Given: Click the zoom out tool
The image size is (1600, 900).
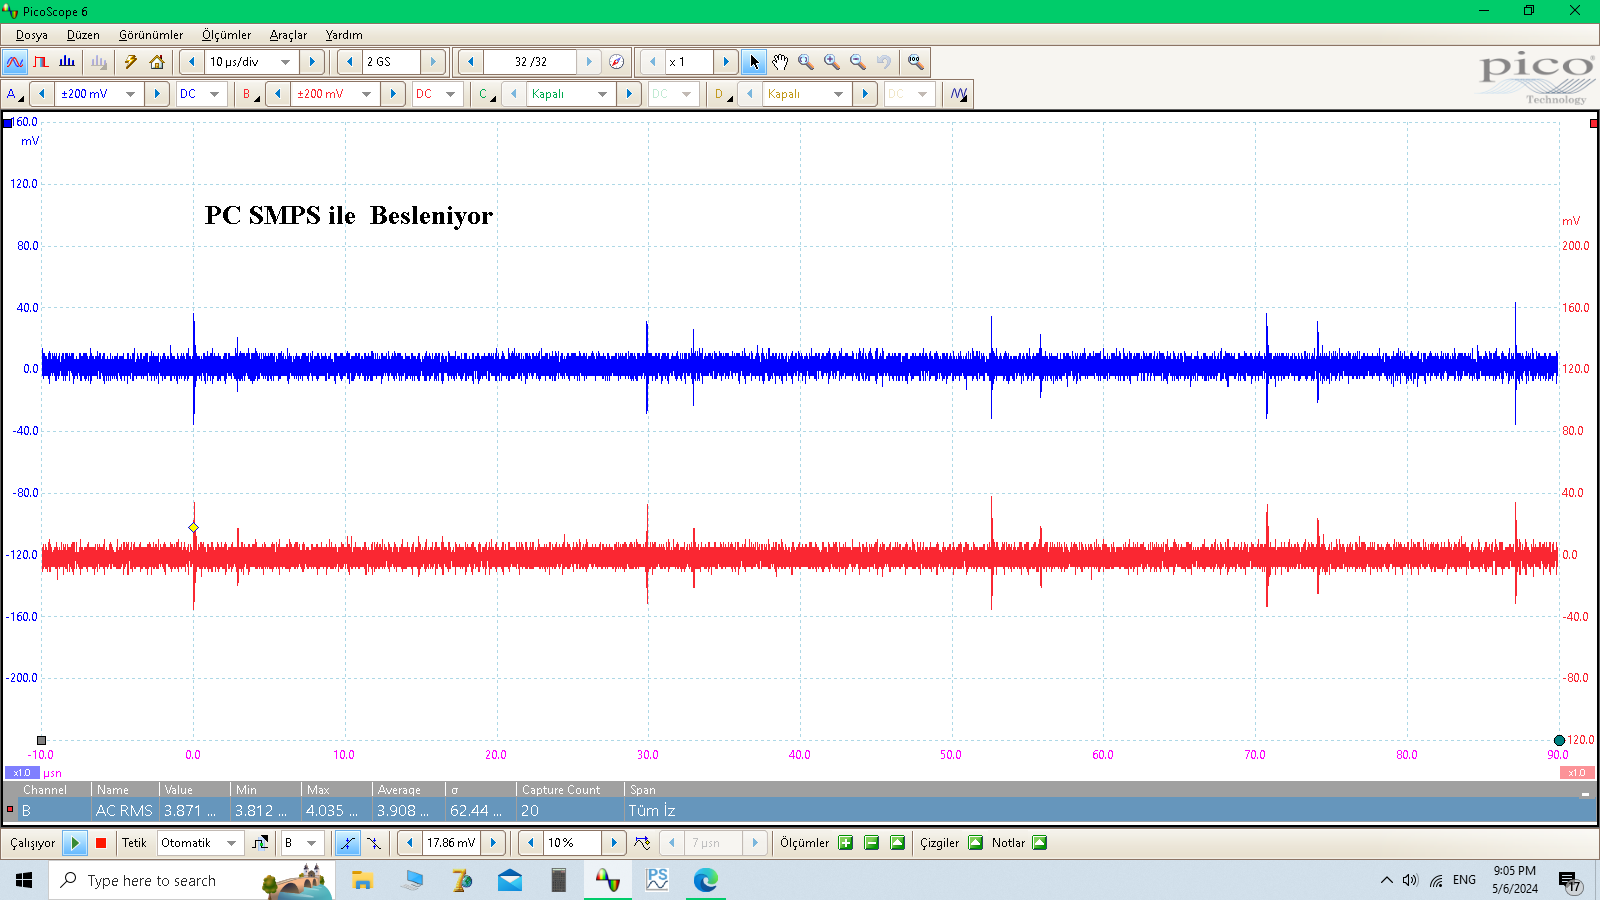Looking at the screenshot, I should 858,62.
